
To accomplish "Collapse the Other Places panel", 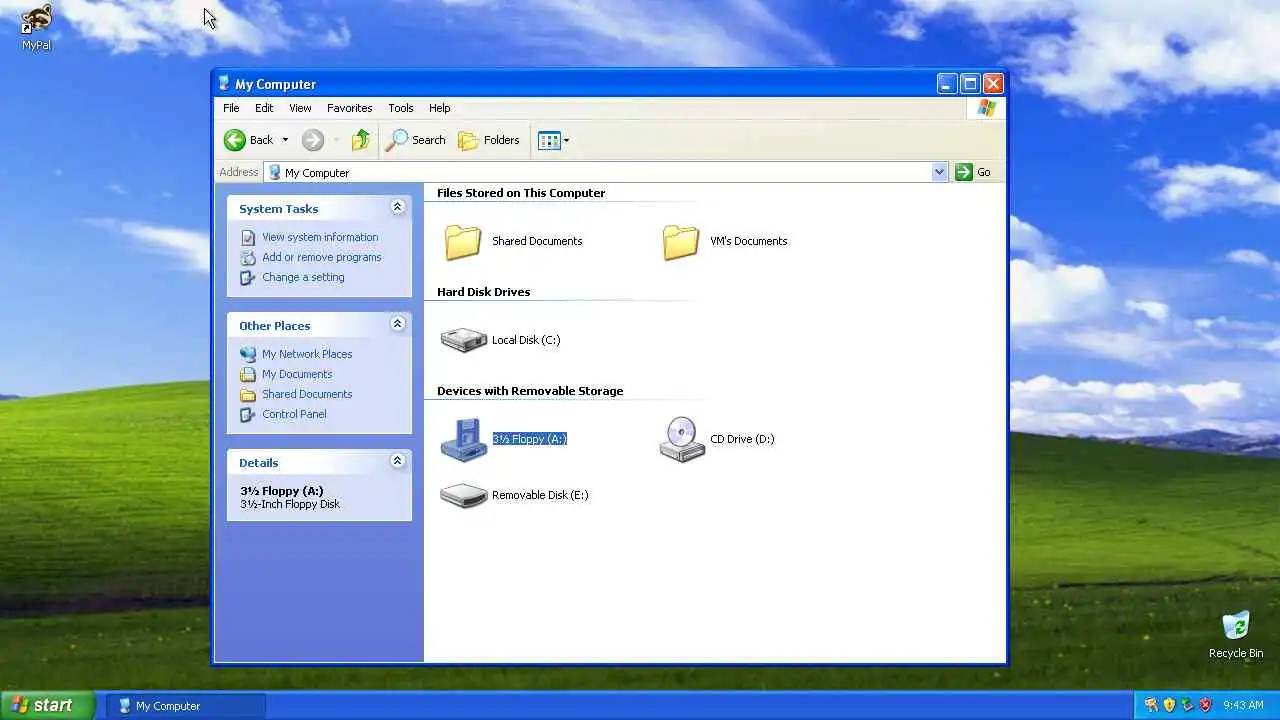I will click(397, 324).
